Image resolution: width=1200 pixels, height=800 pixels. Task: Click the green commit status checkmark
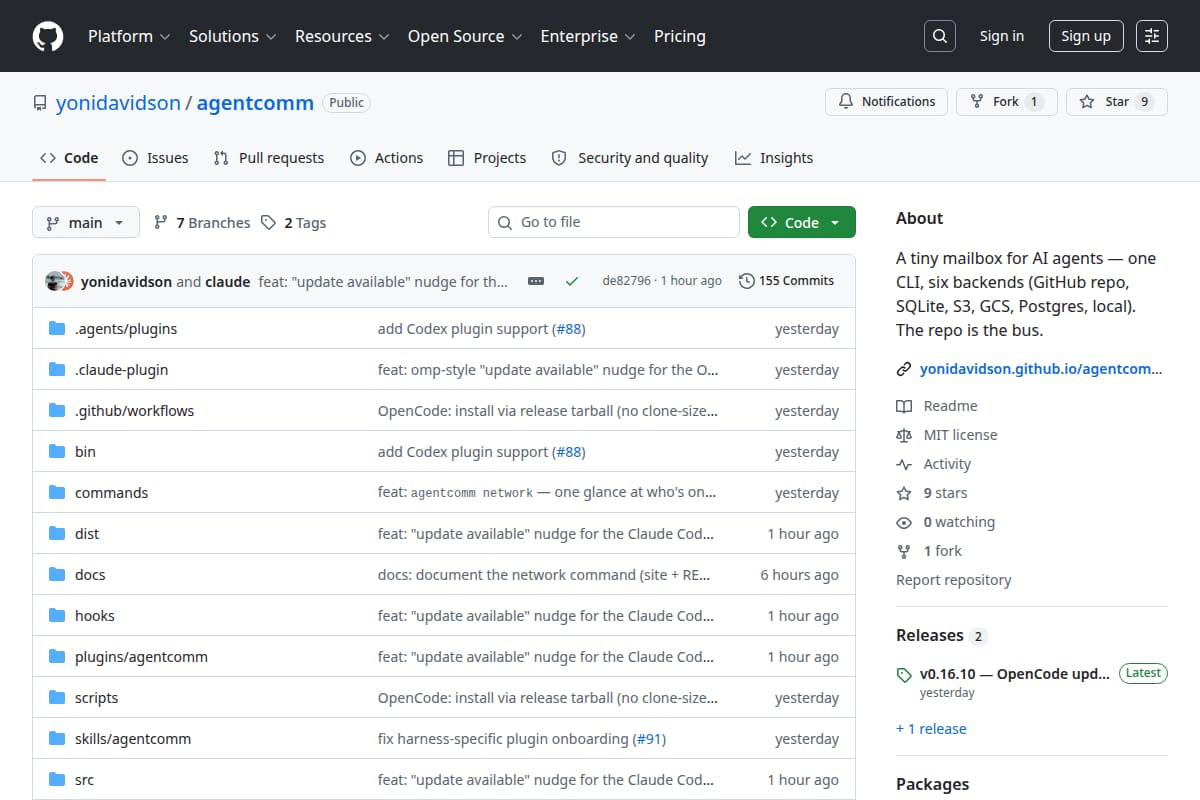pos(572,281)
